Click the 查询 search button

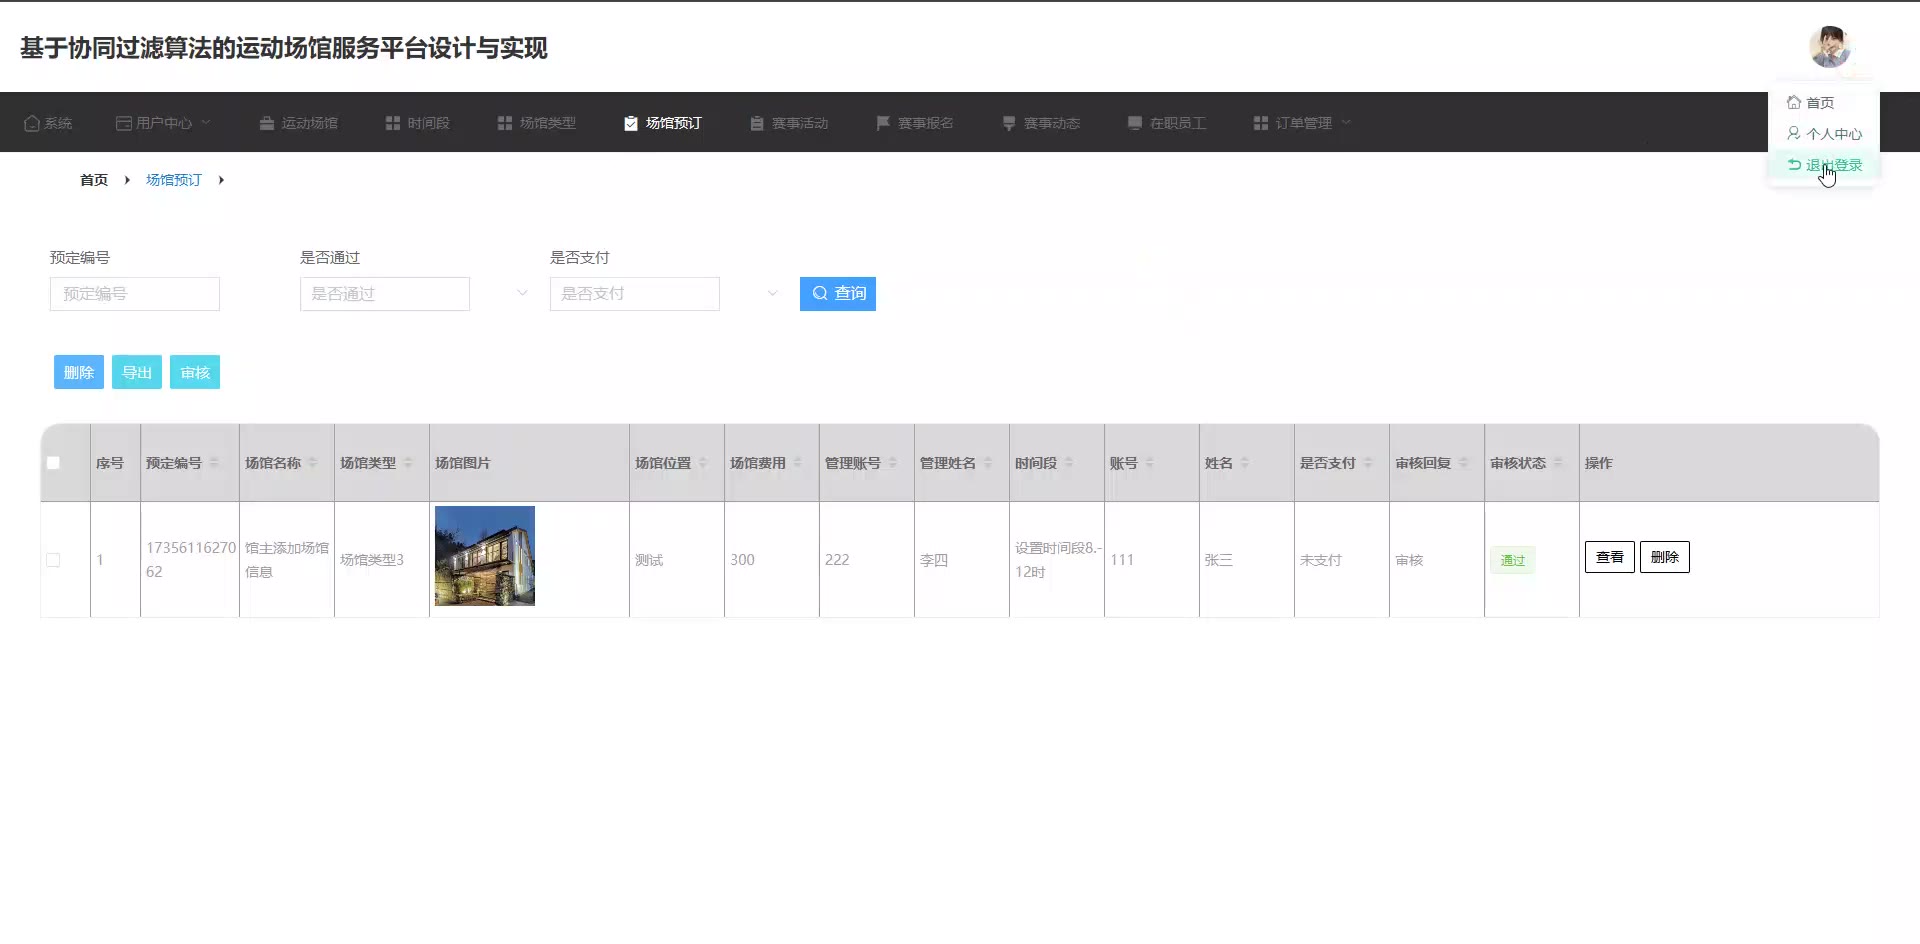pos(838,294)
